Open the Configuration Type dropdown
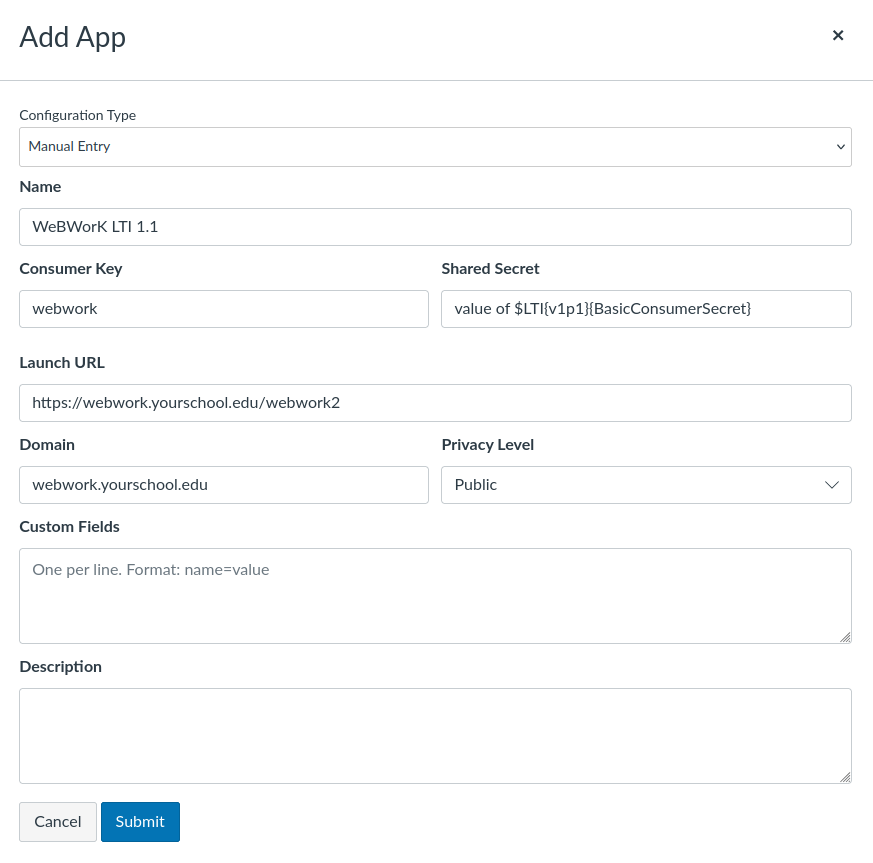 435,147
